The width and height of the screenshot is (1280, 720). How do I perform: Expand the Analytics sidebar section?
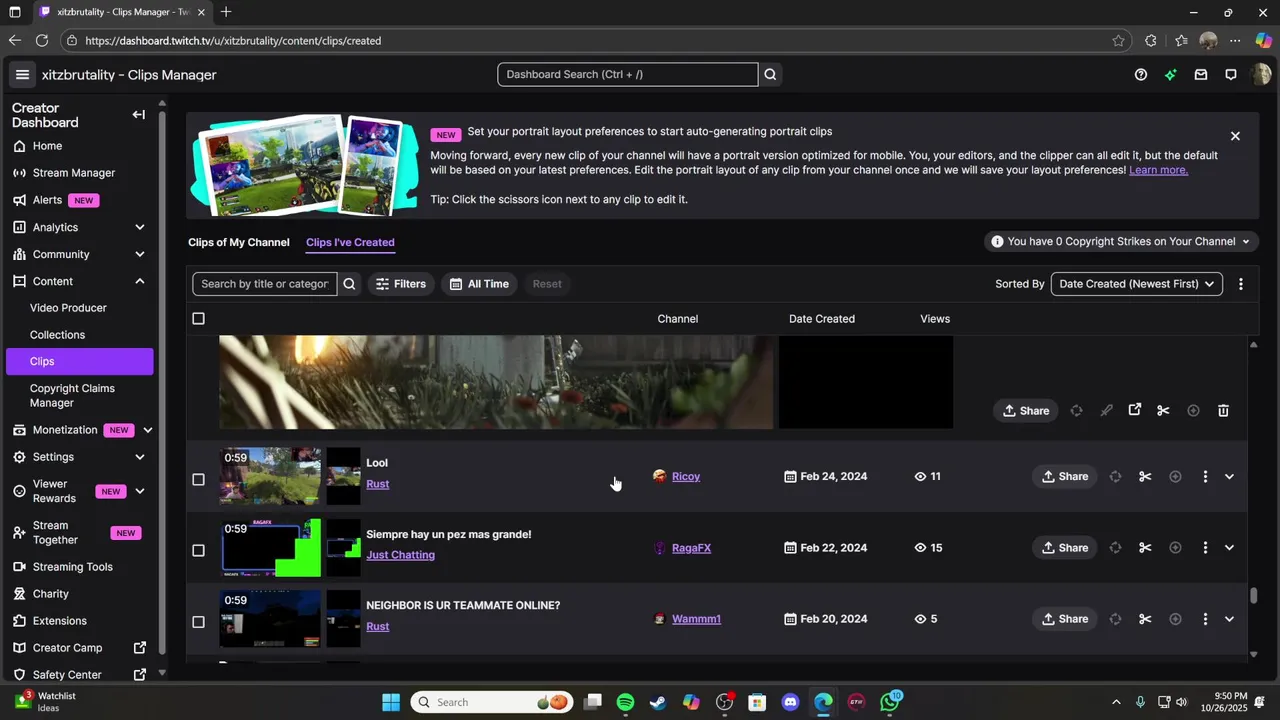point(140,227)
